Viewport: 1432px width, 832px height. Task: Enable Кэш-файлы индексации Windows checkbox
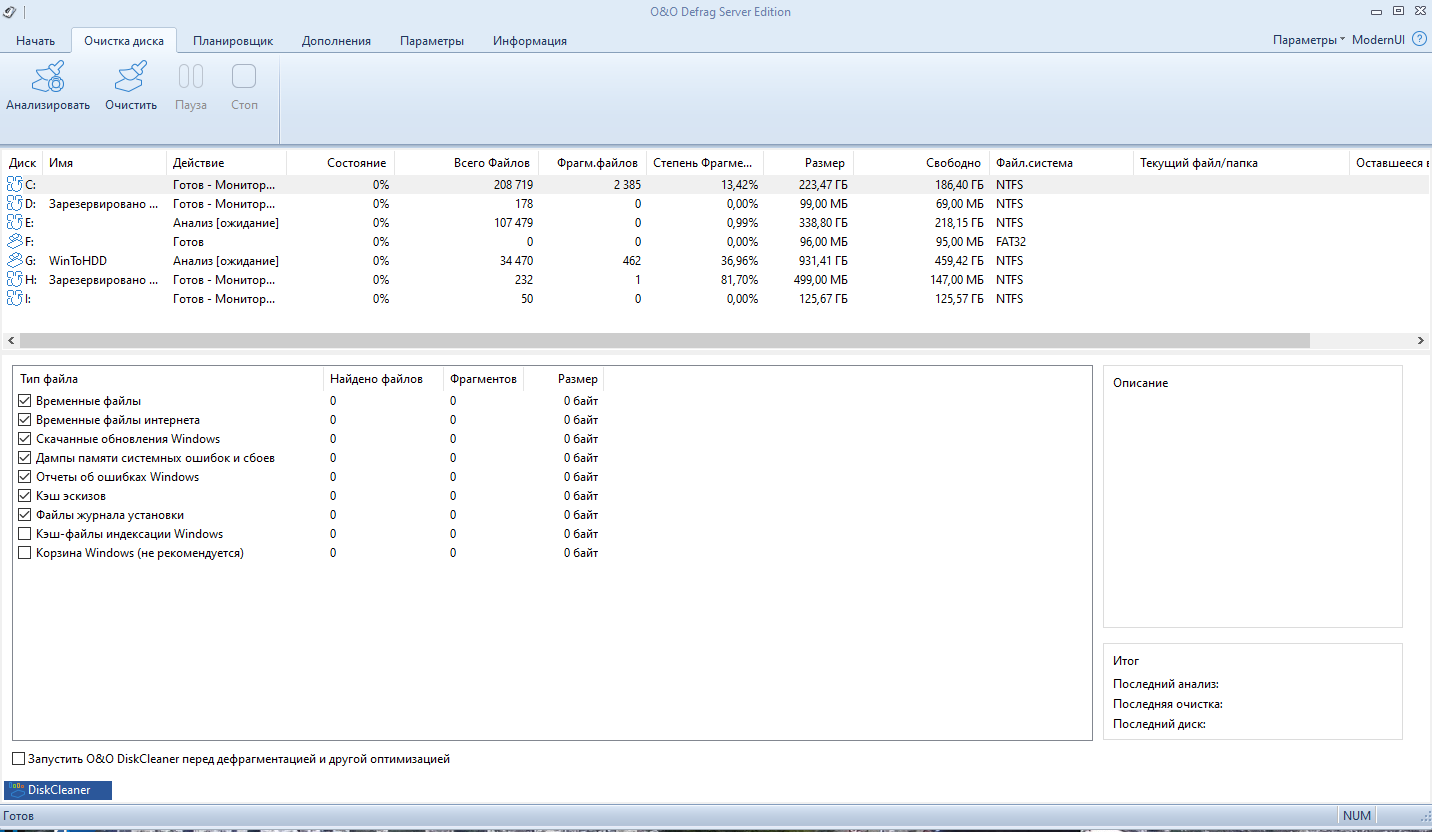point(25,534)
